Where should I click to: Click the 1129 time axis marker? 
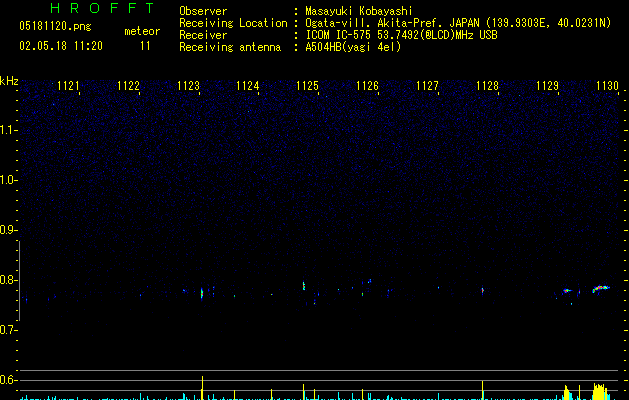pyautogui.click(x=547, y=86)
